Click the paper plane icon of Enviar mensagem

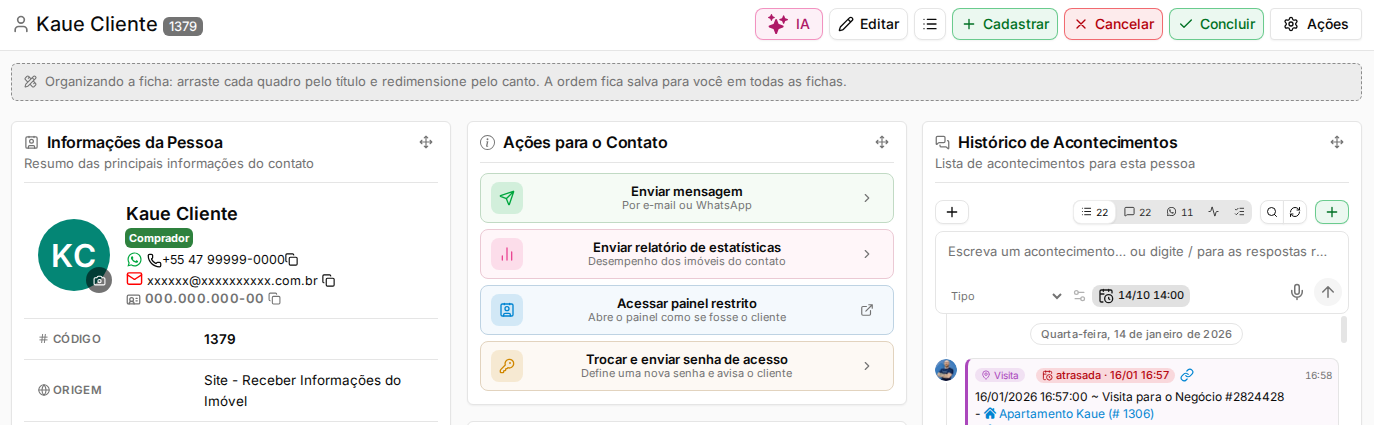pyautogui.click(x=507, y=198)
